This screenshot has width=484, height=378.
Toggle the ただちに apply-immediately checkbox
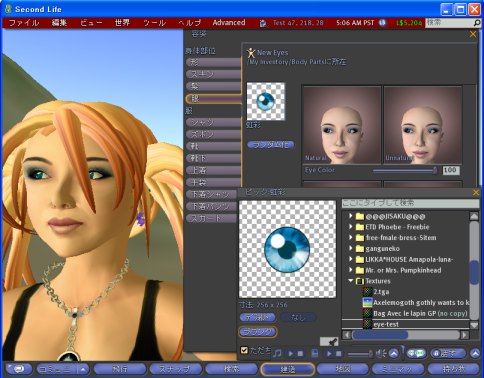coord(244,350)
